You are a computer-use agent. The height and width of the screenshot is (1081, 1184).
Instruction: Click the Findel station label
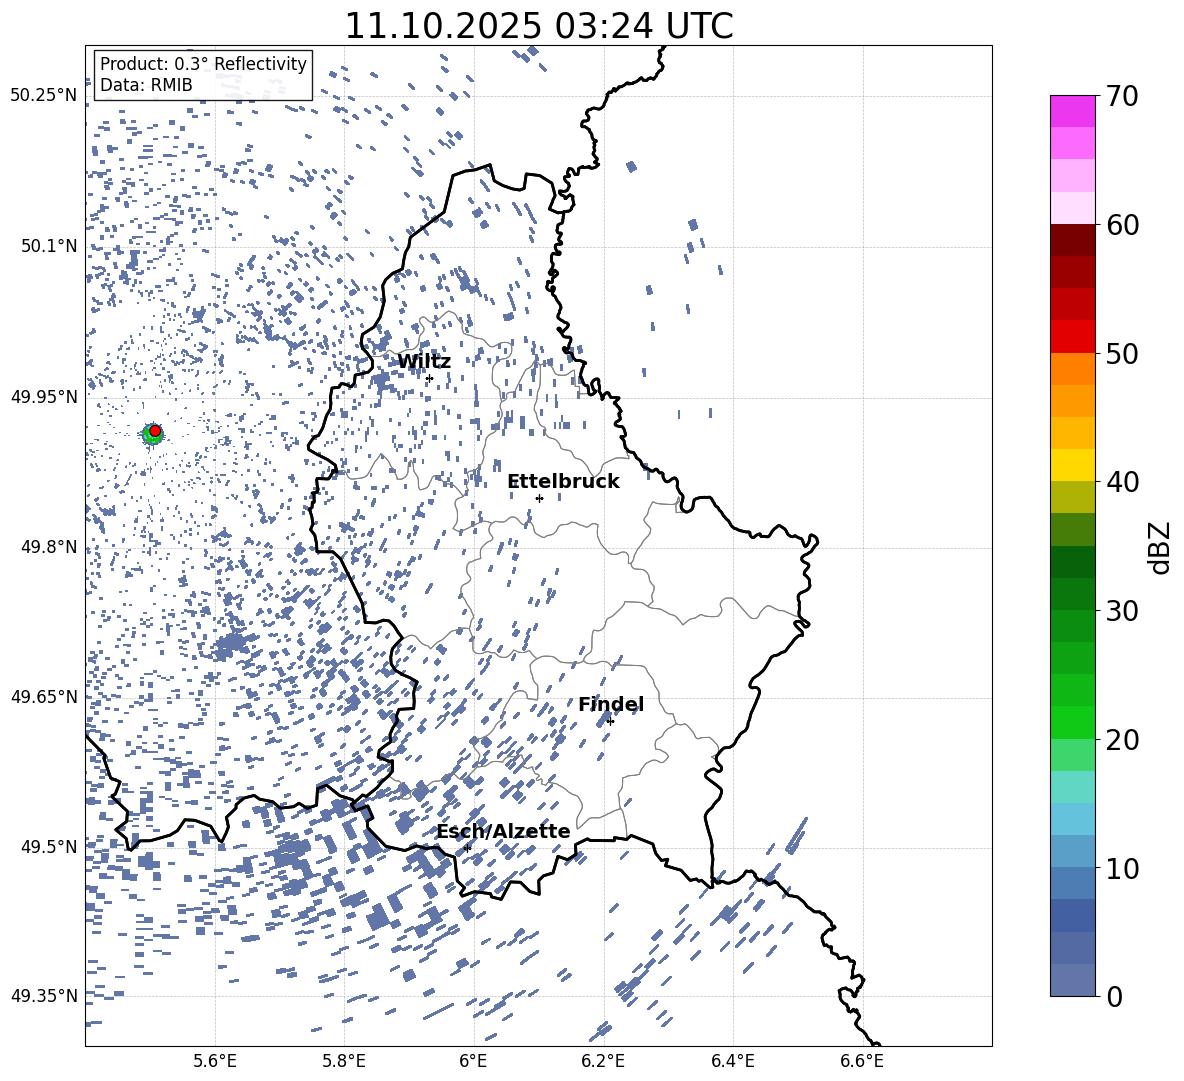click(611, 704)
